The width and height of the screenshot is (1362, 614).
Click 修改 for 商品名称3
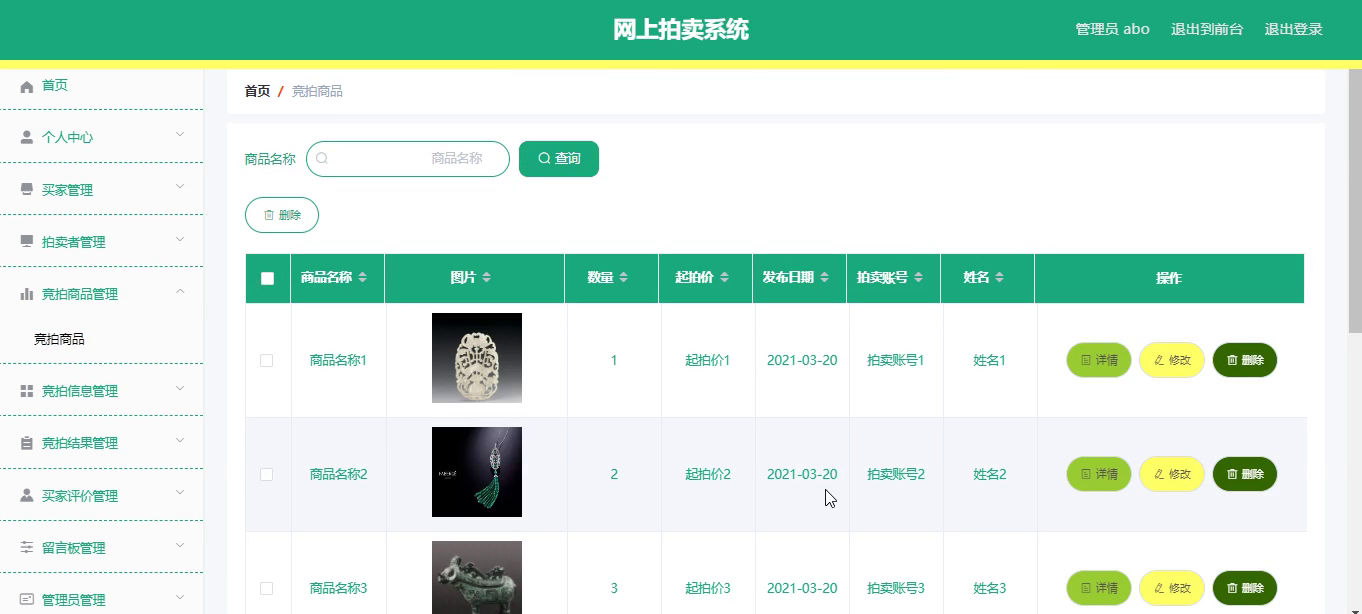[x=1172, y=588]
